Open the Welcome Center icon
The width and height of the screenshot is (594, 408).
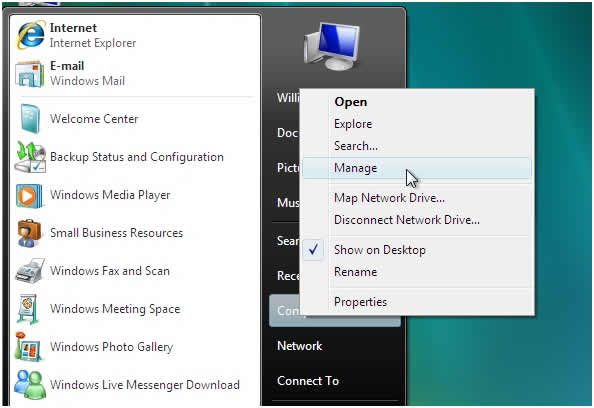30,119
